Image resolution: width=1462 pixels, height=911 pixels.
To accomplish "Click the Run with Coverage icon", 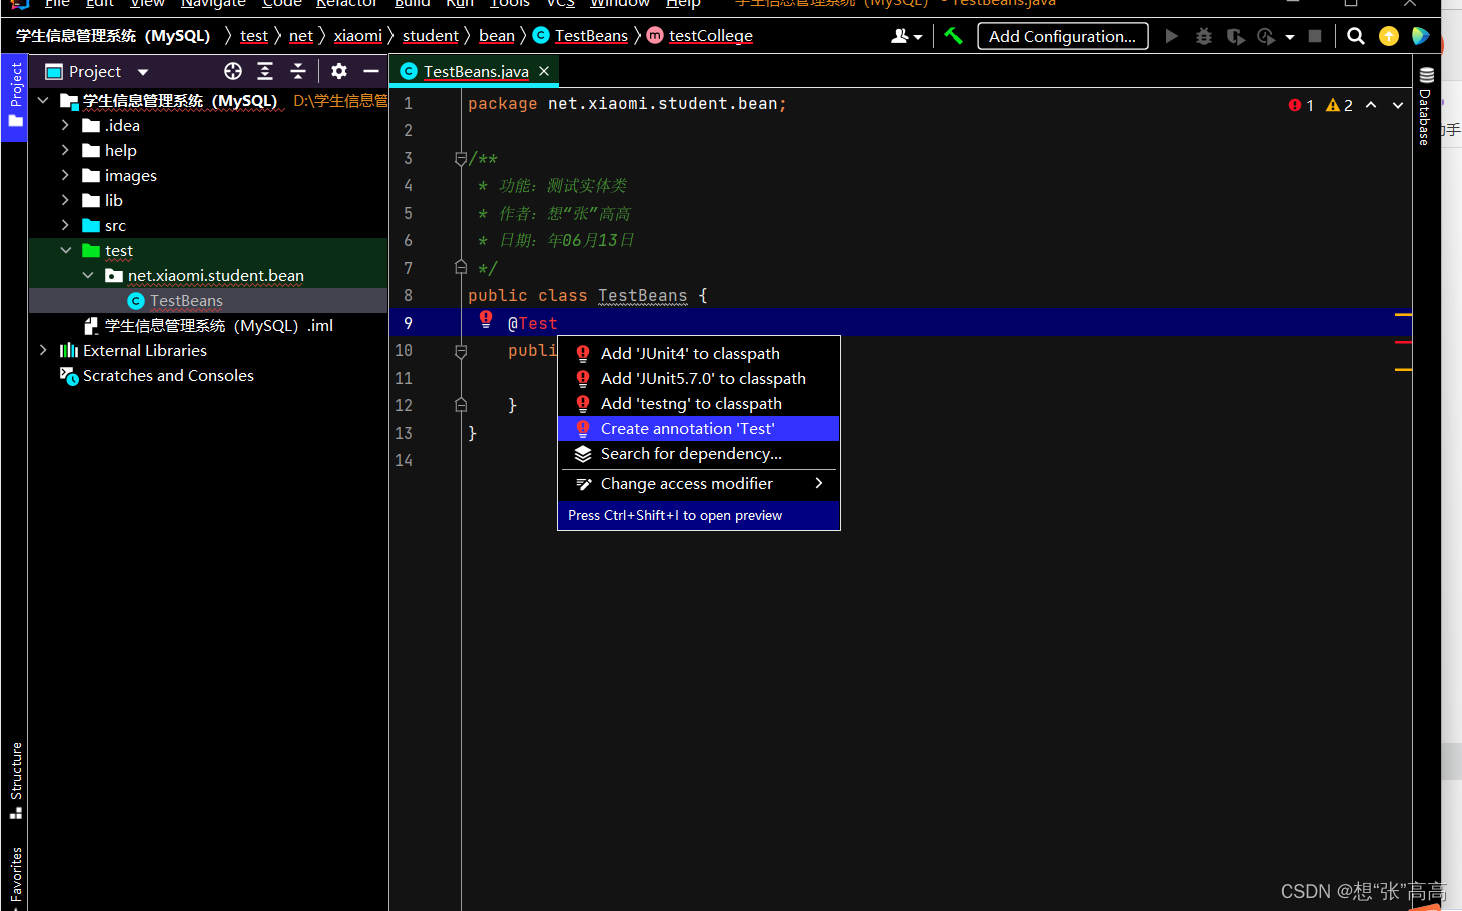I will 1236,36.
